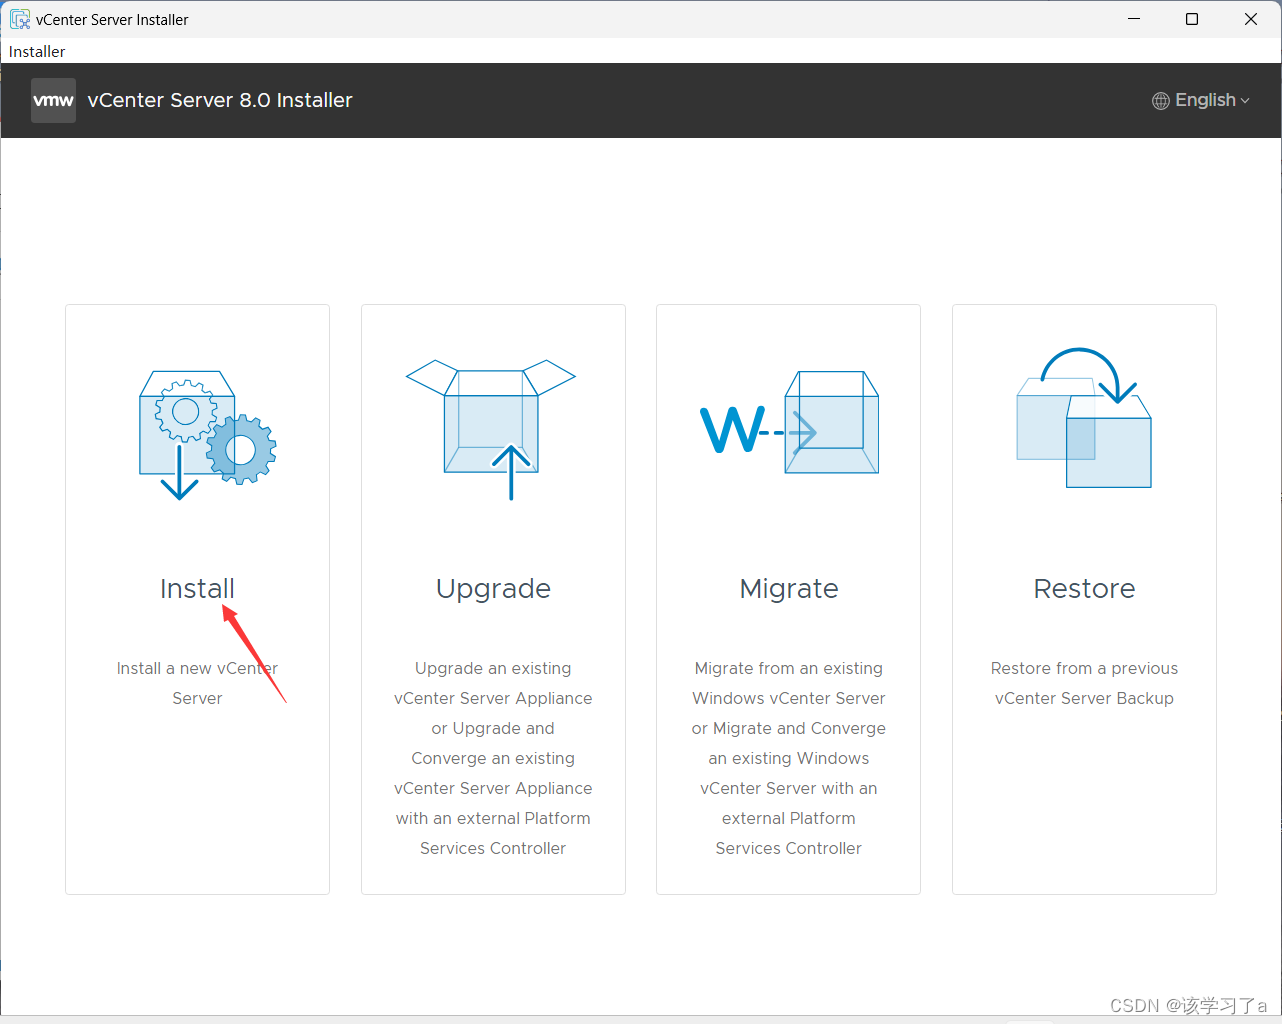Click the vCenter Installer title bar icon

click(x=19, y=19)
